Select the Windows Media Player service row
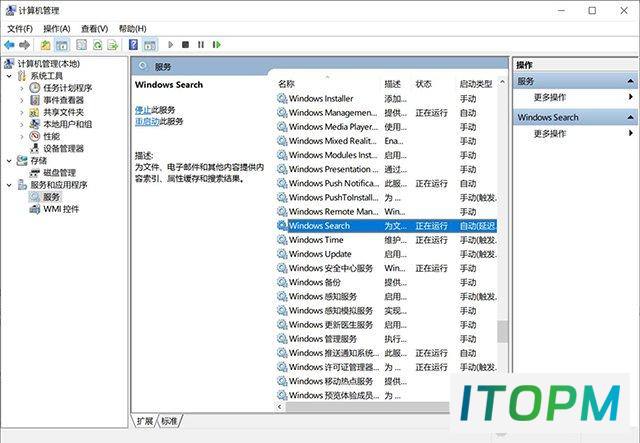Image resolution: width=640 pixels, height=443 pixels. pos(386,127)
